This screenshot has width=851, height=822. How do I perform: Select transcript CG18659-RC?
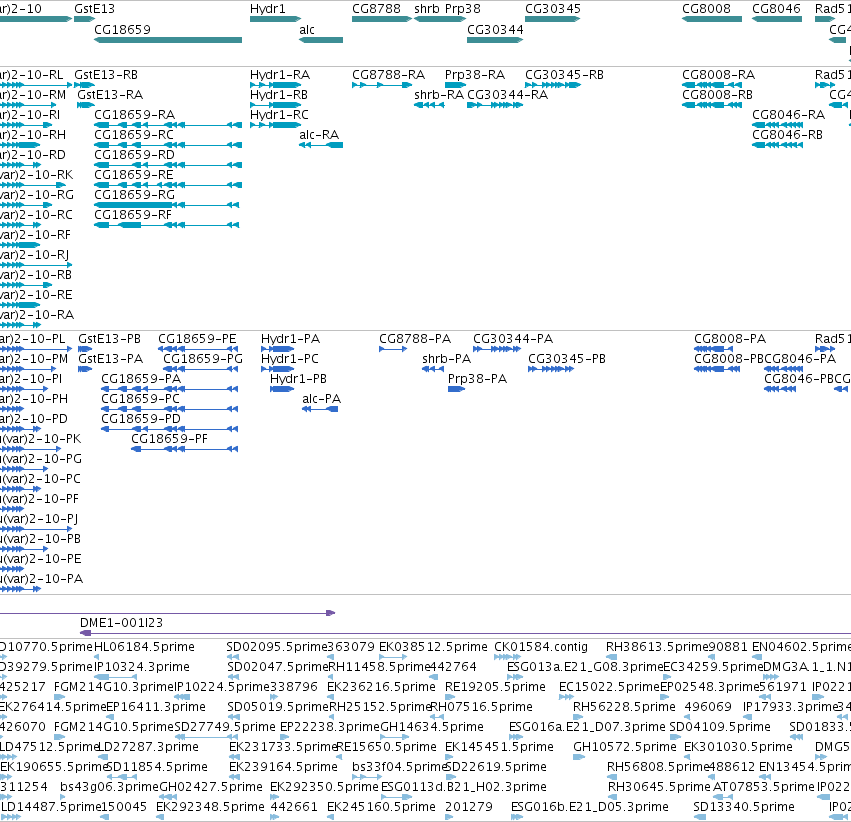134,135
